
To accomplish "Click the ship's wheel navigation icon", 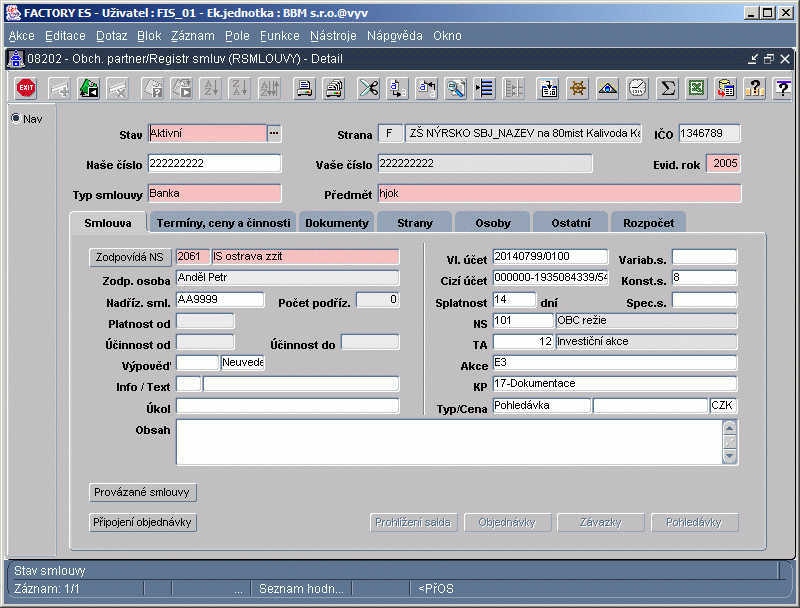I will point(577,88).
